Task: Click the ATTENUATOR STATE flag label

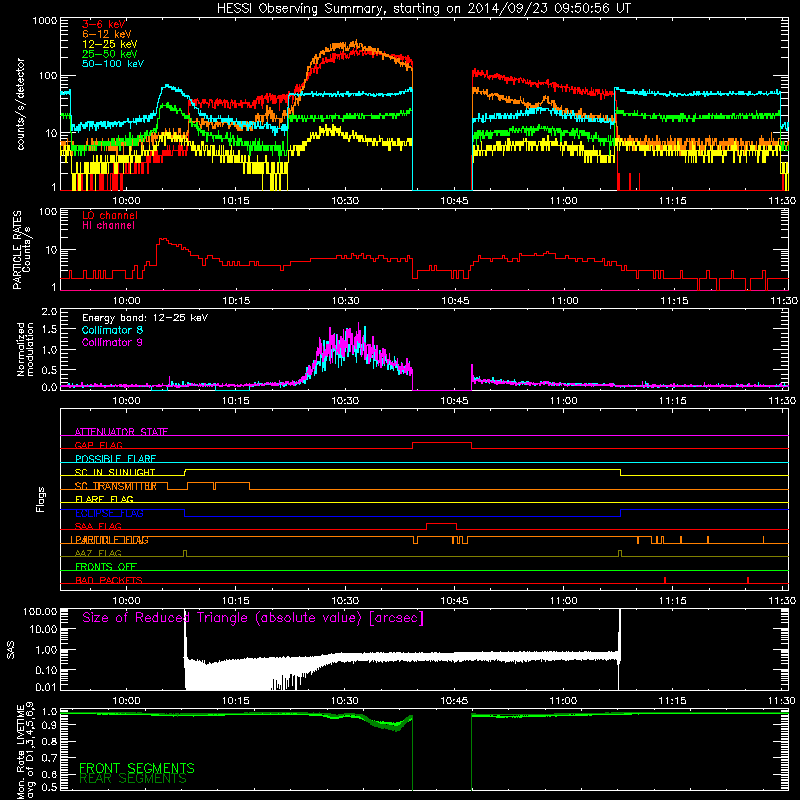Action: [121, 432]
